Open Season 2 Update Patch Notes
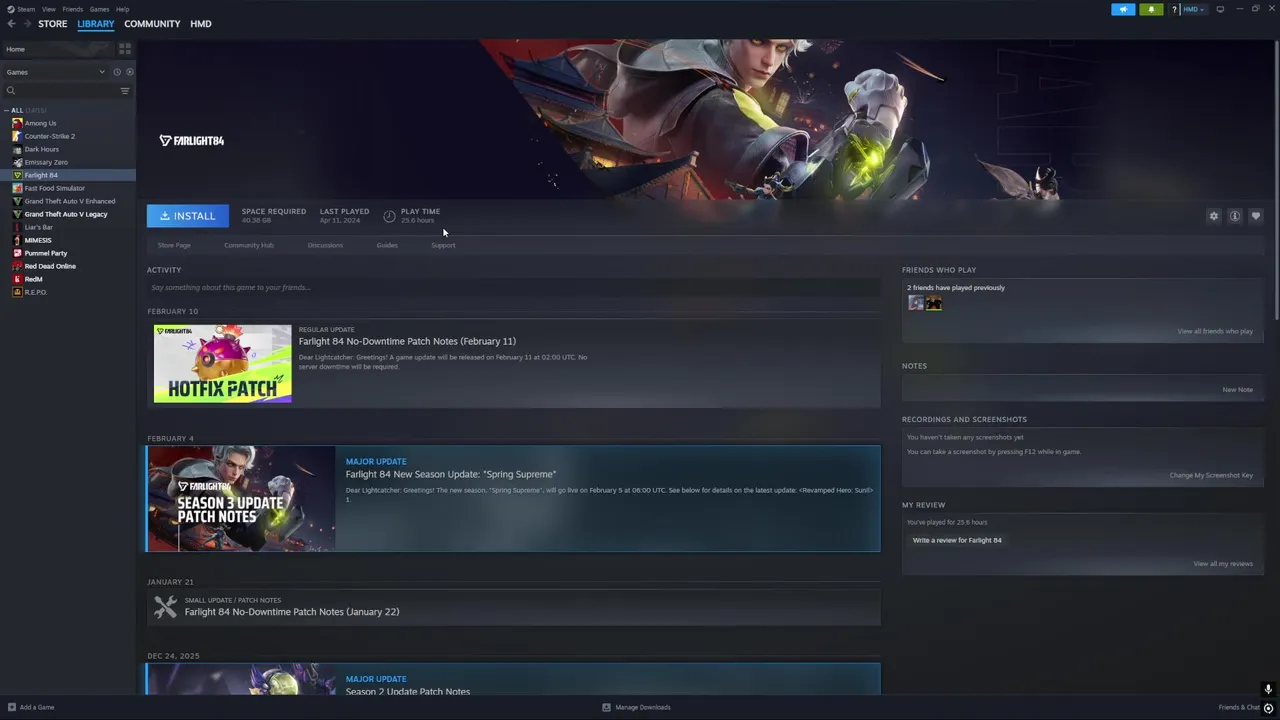 (408, 691)
